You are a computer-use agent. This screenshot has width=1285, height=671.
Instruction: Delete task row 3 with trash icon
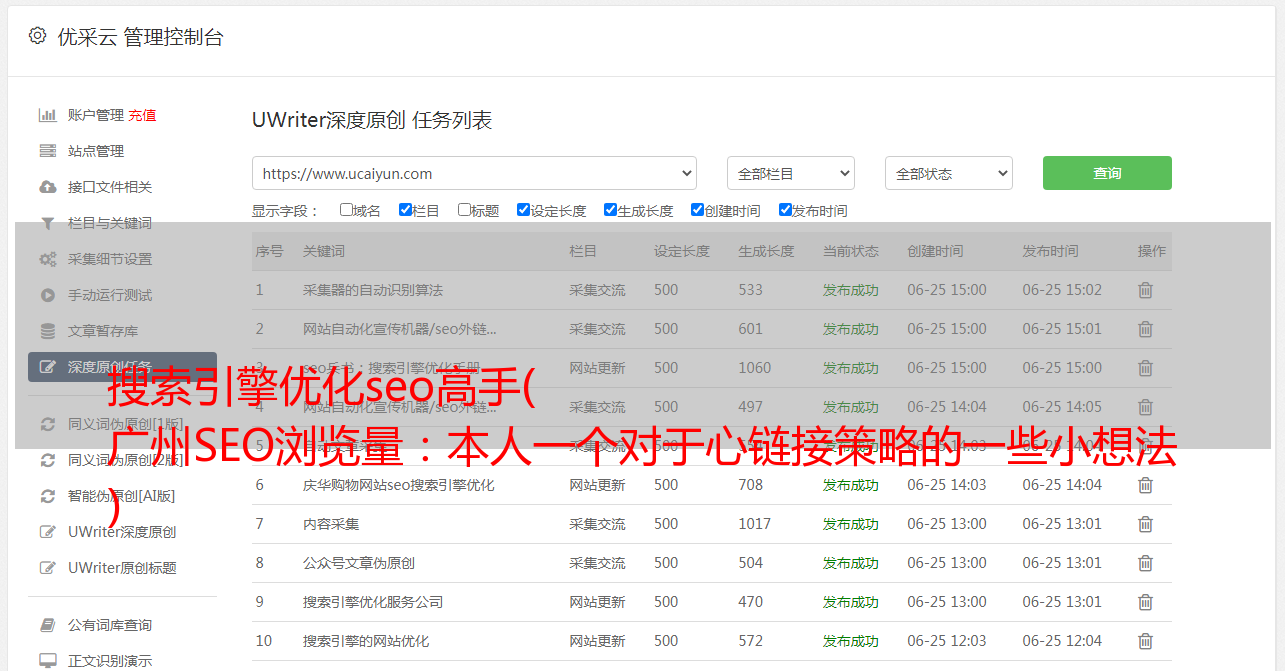coord(1145,368)
